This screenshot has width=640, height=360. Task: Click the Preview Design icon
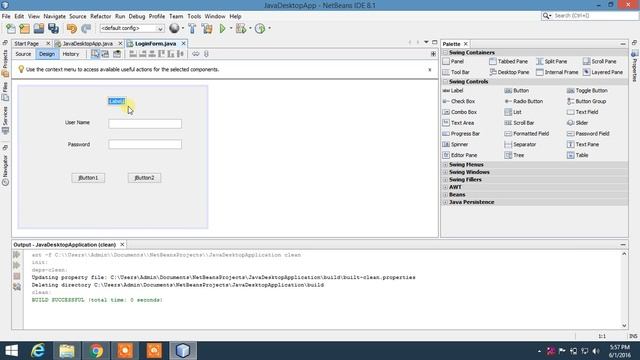coord(117,54)
